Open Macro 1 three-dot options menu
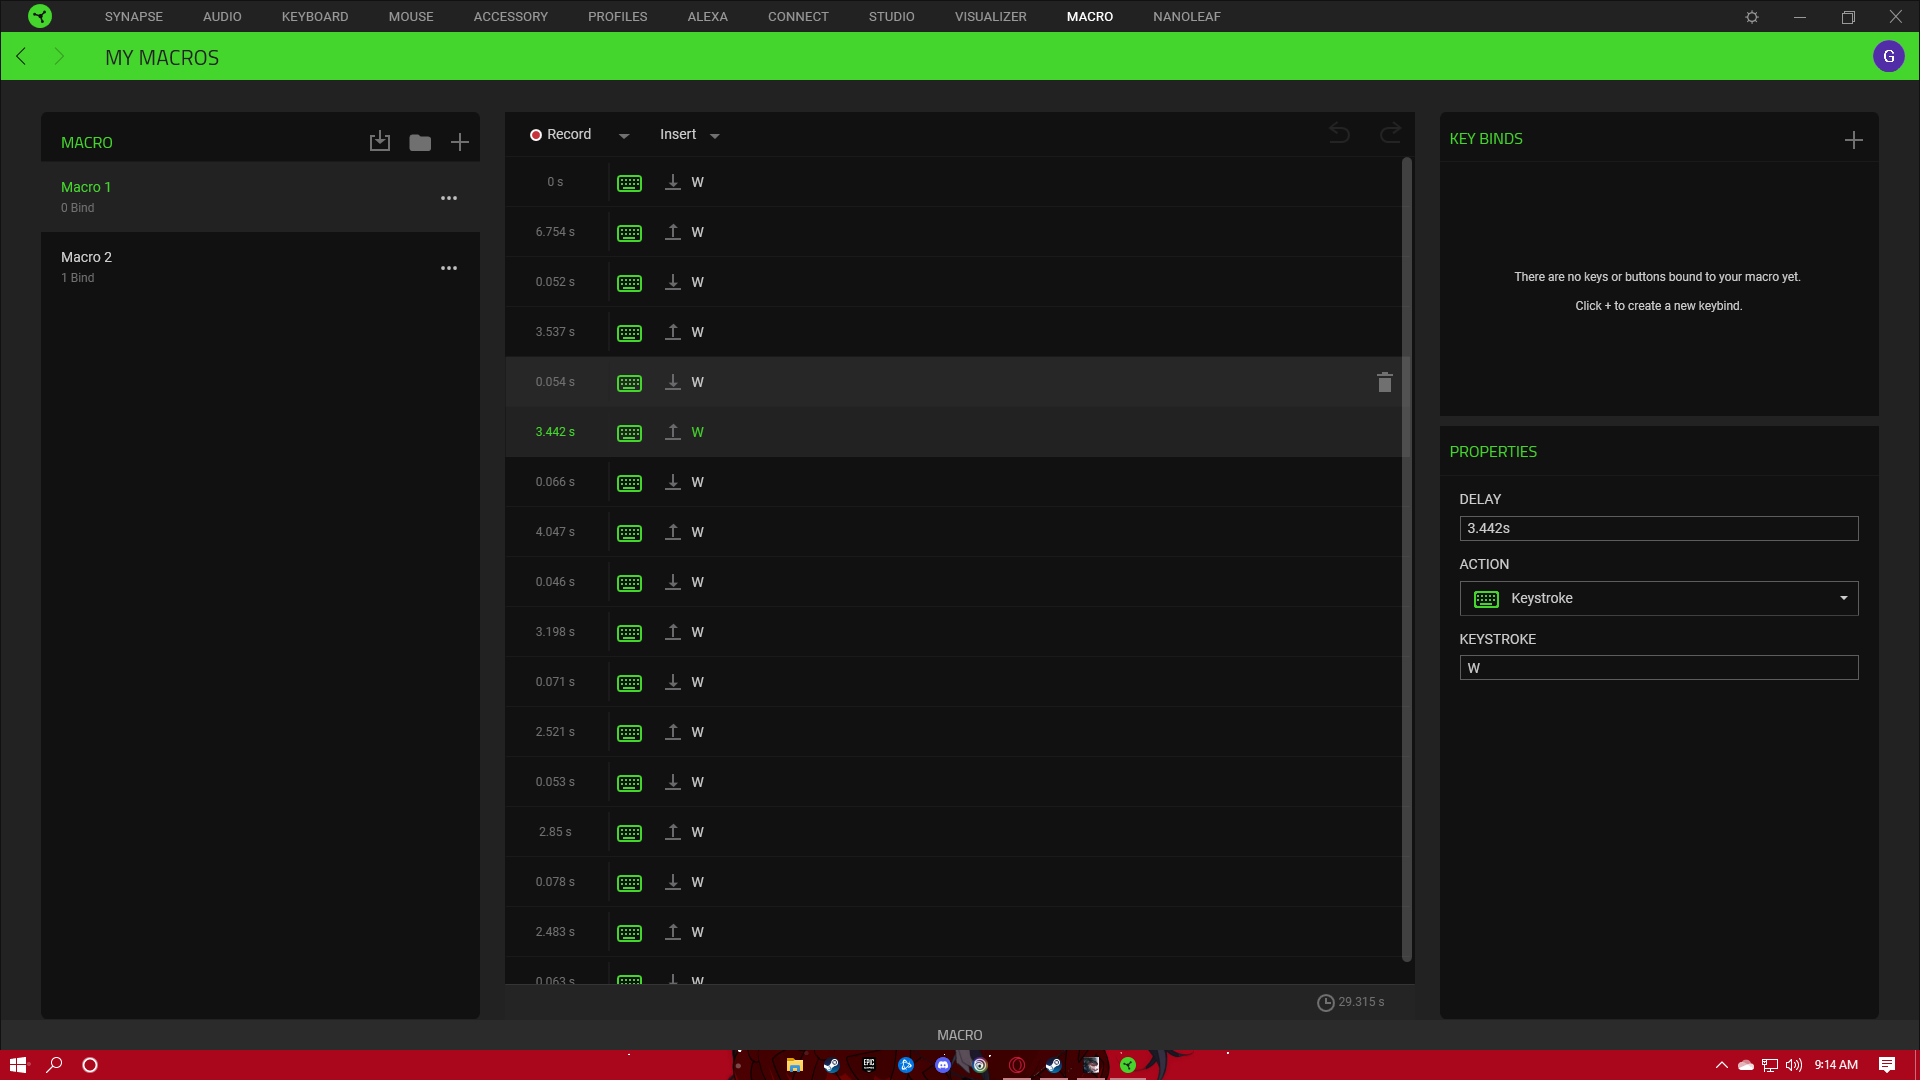Image resolution: width=1920 pixels, height=1080 pixels. click(x=449, y=198)
